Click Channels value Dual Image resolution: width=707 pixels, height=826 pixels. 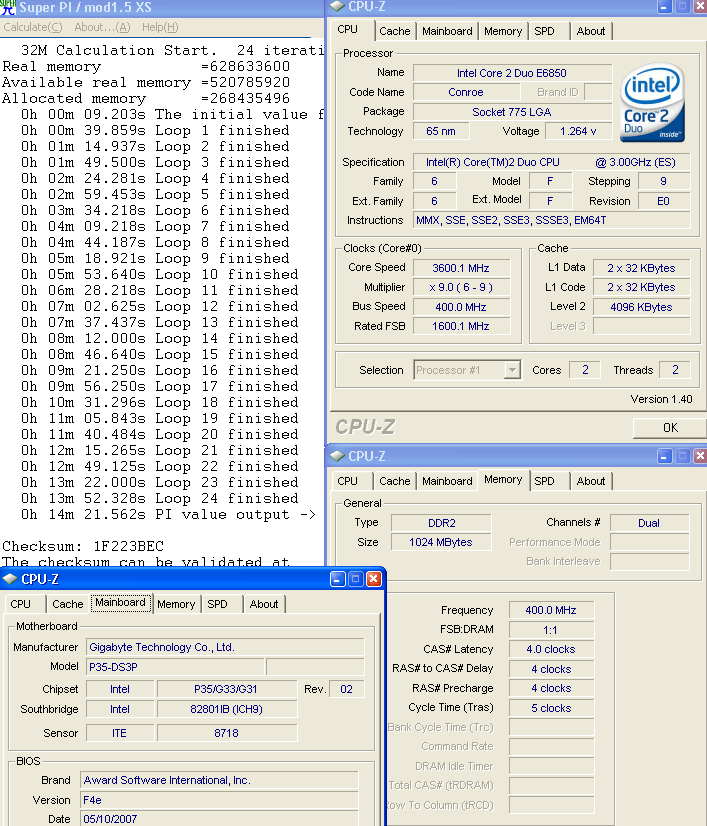[649, 523]
